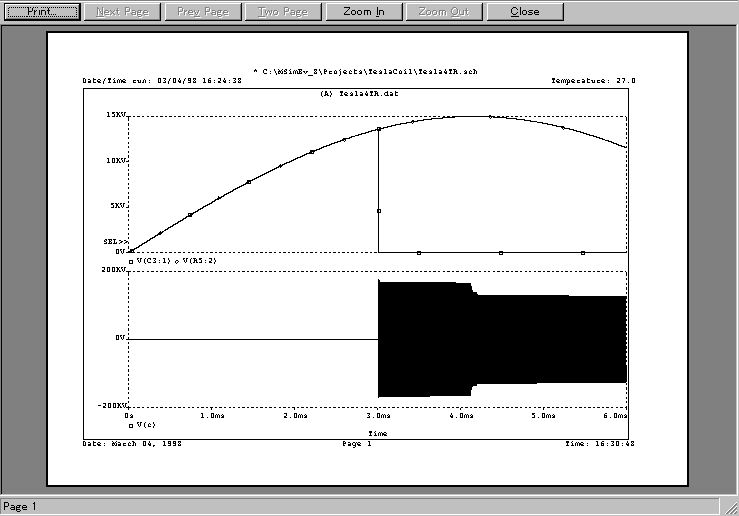
Task: Click the V(C3:1) square legend marker
Action: (x=131, y=260)
